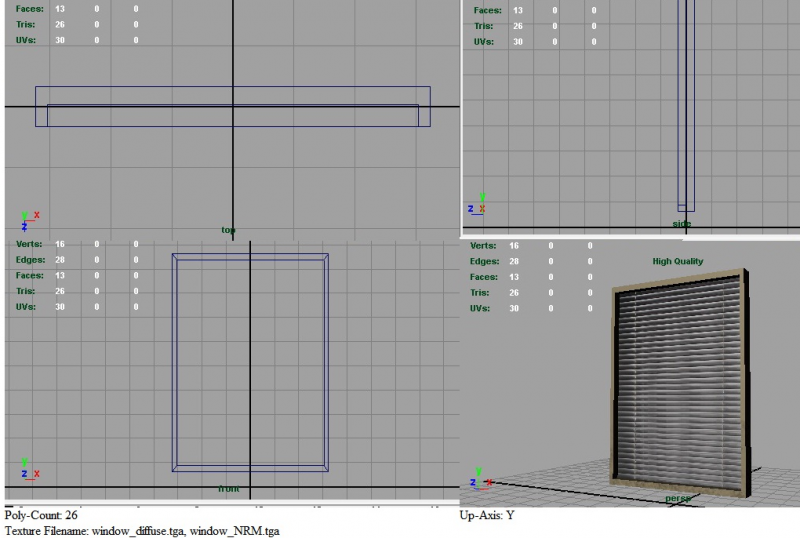The width and height of the screenshot is (800, 538).
Task: Click 'Tris:' label in persp viewport
Action: (x=480, y=293)
